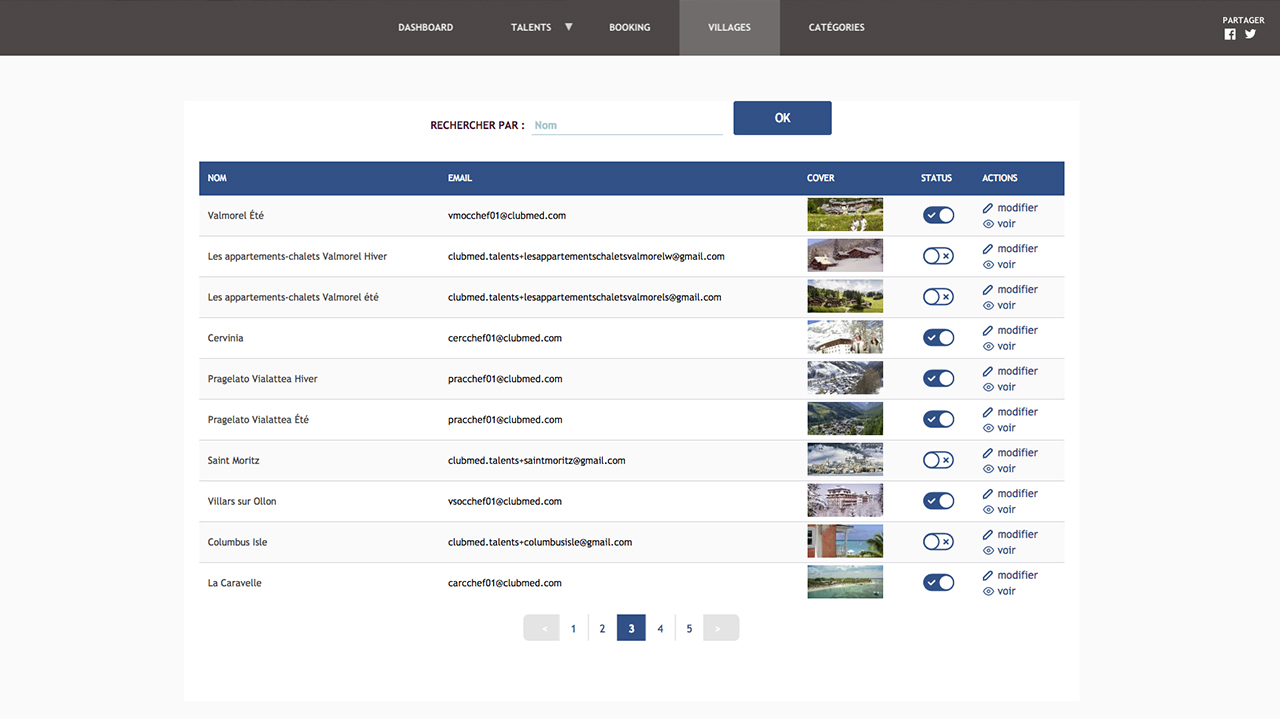The image size is (1280, 719).
Task: Go to the previous page arrow
Action: (542, 628)
